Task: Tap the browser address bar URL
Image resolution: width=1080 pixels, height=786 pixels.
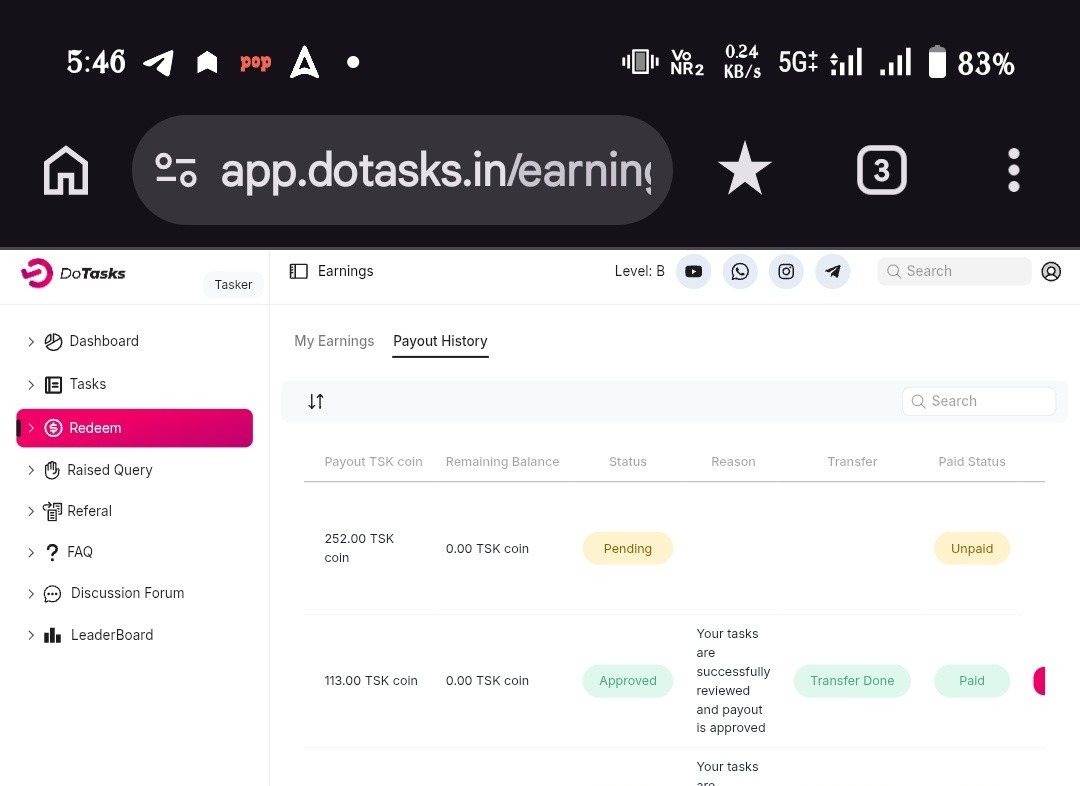Action: pyautogui.click(x=434, y=171)
